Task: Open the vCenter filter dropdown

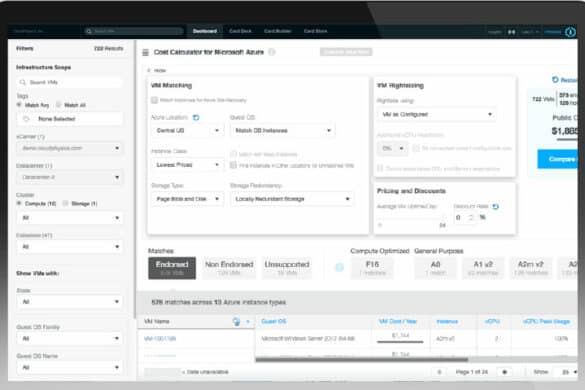Action: 69,149
